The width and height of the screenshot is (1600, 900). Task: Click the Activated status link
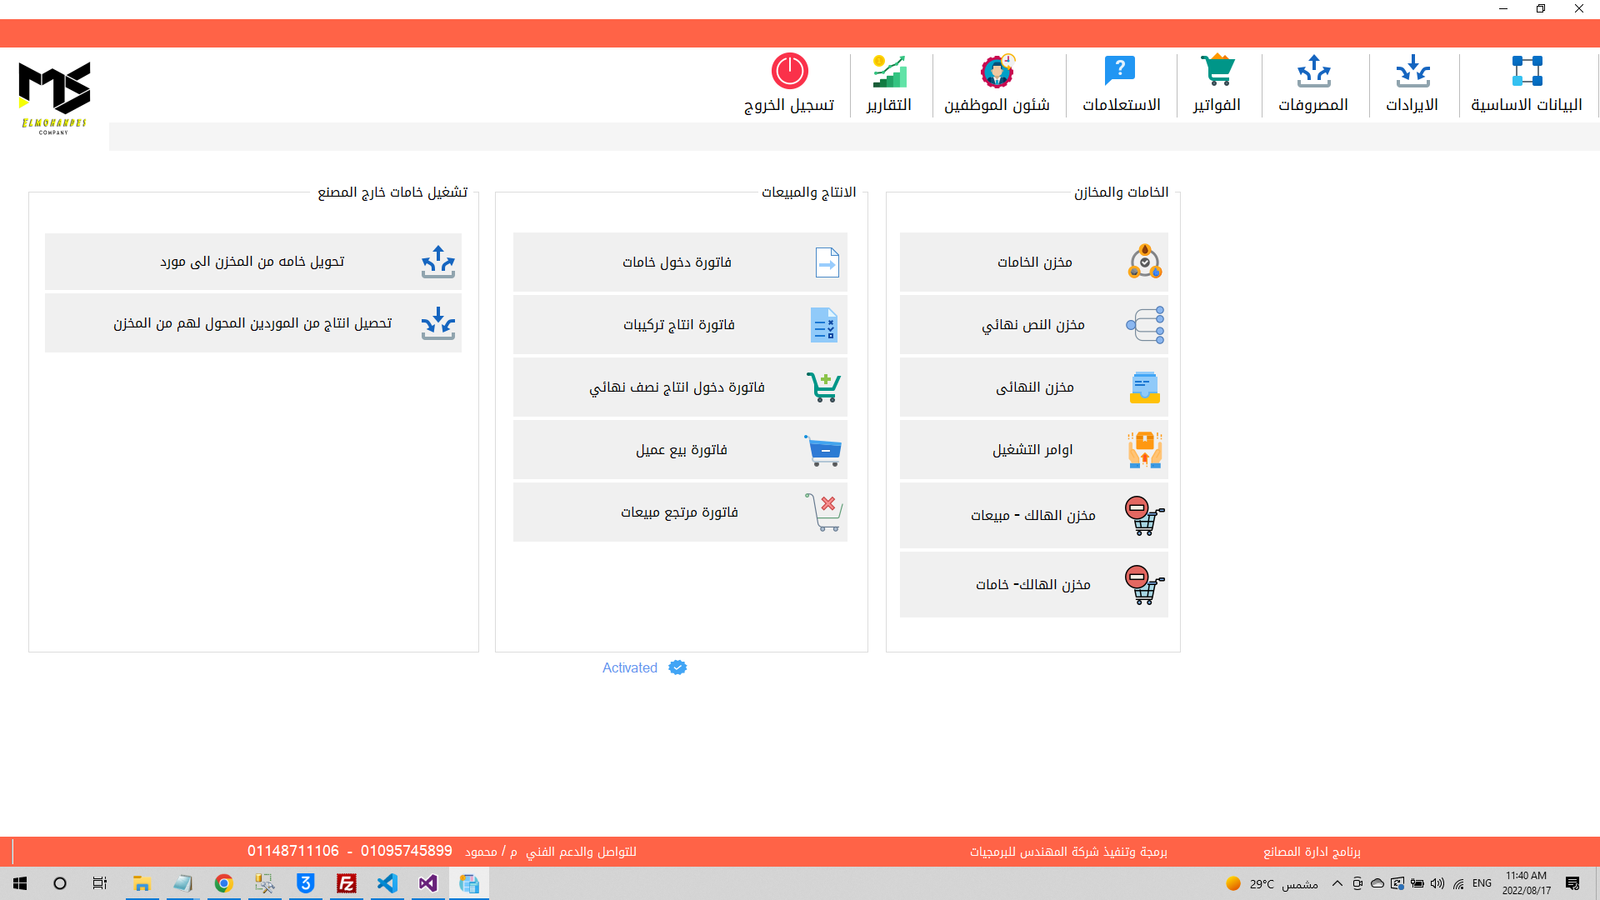click(x=630, y=668)
